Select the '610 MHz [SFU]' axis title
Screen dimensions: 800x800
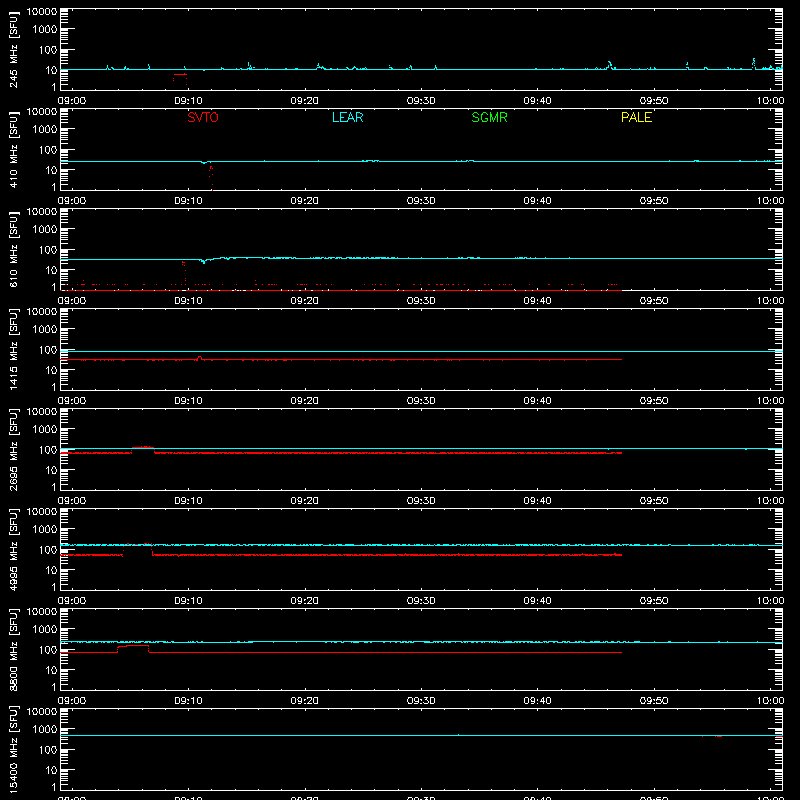coord(13,249)
